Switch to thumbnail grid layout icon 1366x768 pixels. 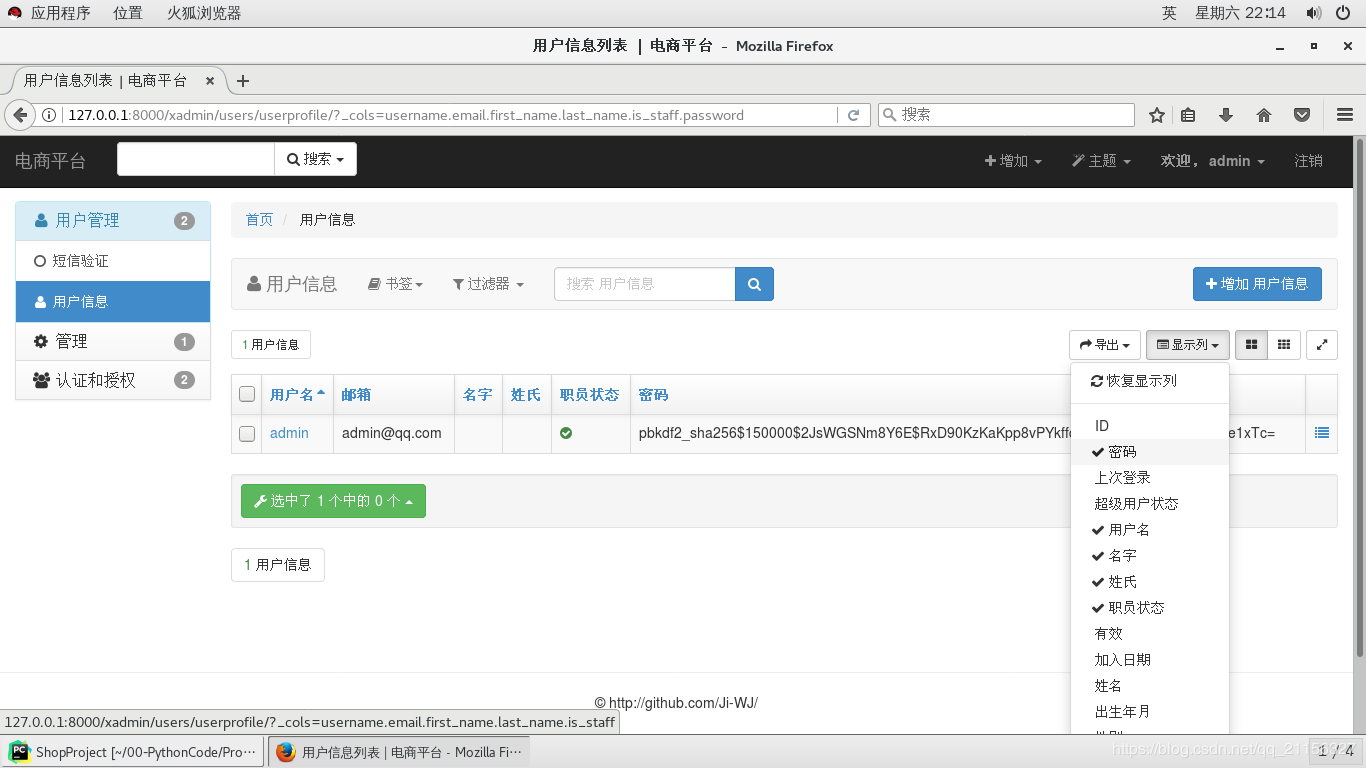(x=1252, y=345)
